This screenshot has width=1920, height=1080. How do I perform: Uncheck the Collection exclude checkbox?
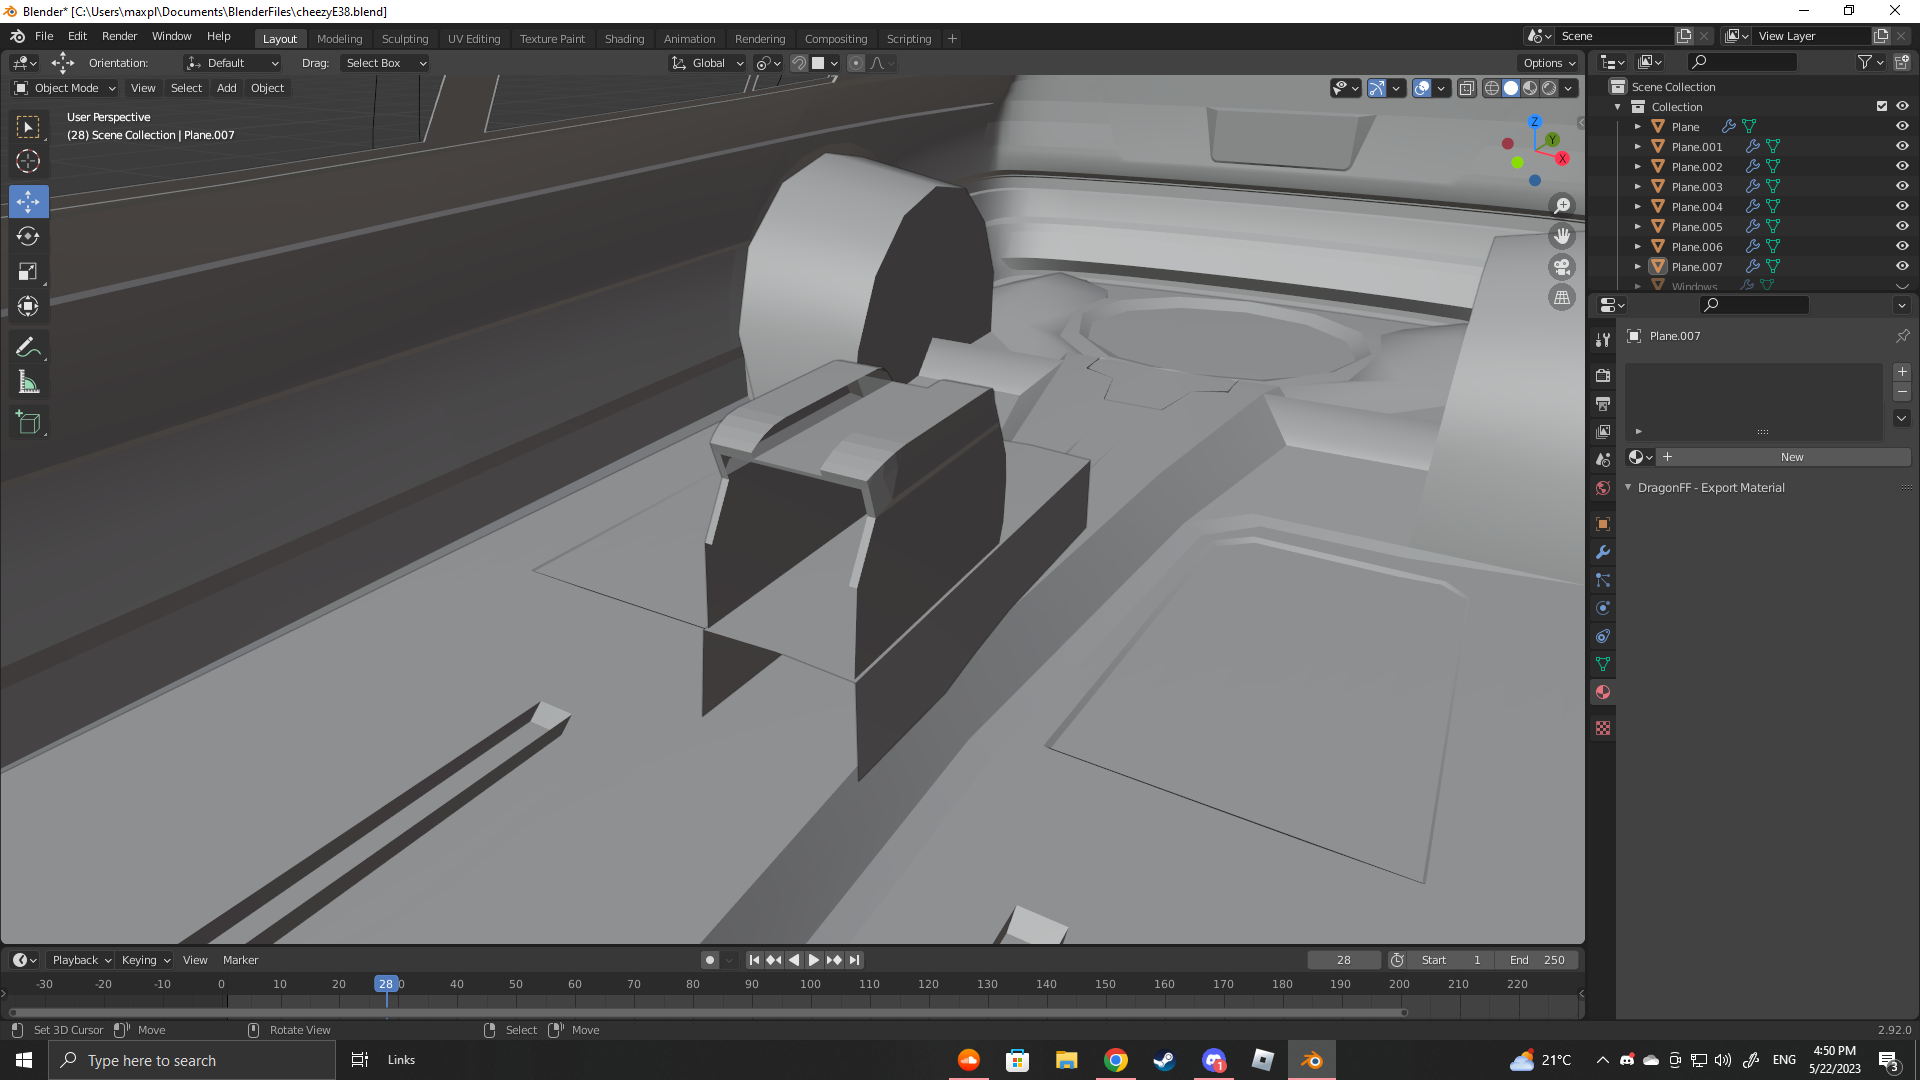point(1881,106)
